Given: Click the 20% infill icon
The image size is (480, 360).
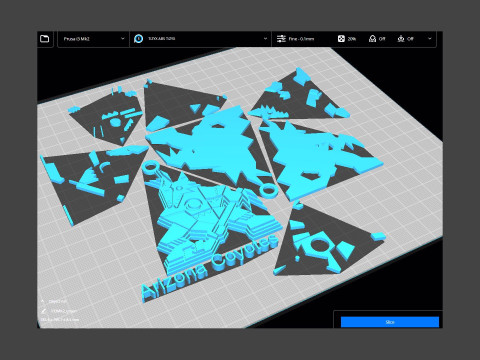Looking at the screenshot, I should (x=341, y=39).
